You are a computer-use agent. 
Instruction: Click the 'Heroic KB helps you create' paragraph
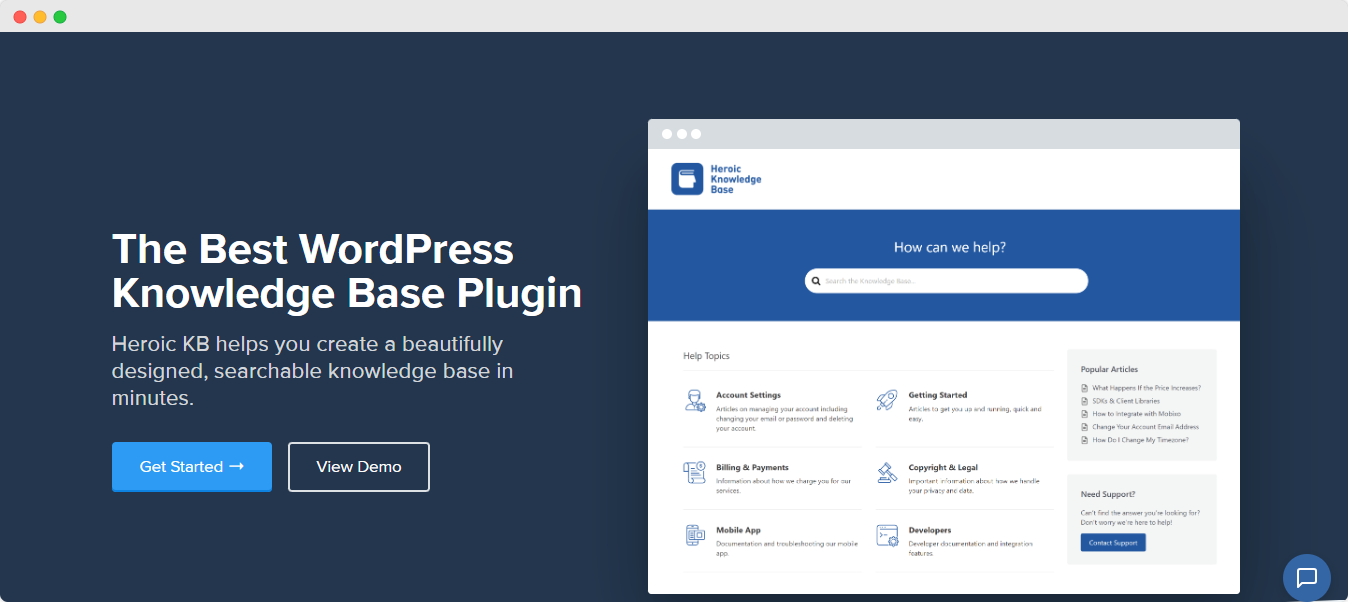click(313, 371)
